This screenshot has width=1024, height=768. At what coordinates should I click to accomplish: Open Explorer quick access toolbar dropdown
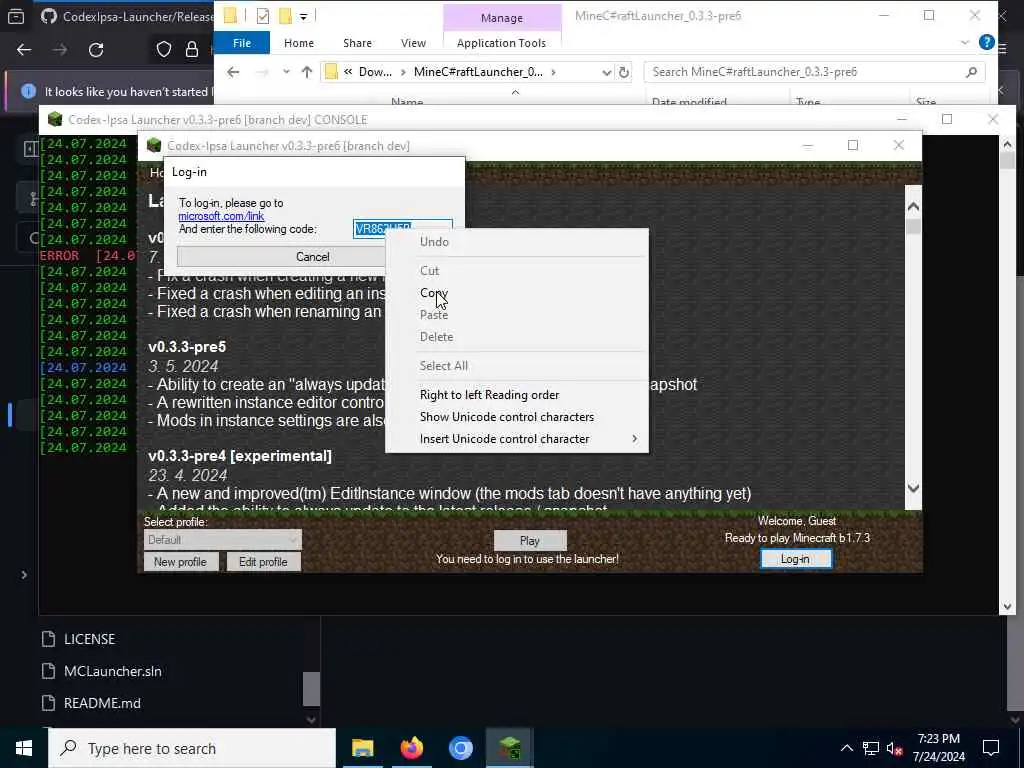pos(303,16)
